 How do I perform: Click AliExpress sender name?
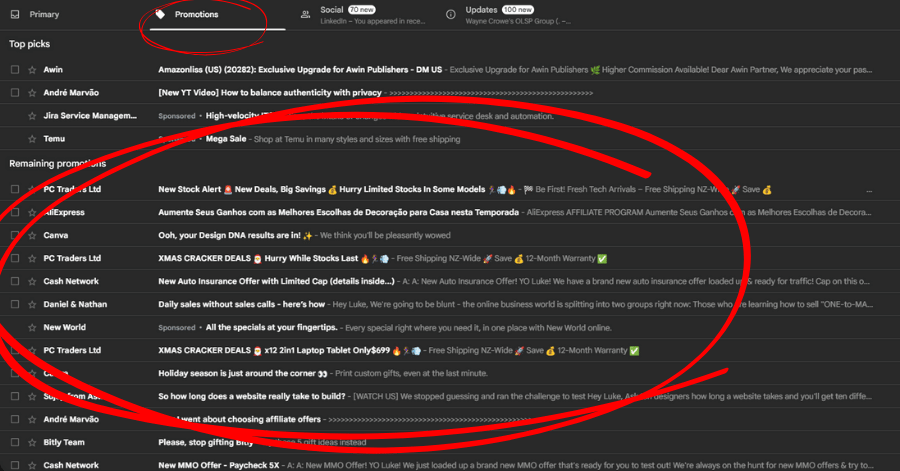[64, 212]
